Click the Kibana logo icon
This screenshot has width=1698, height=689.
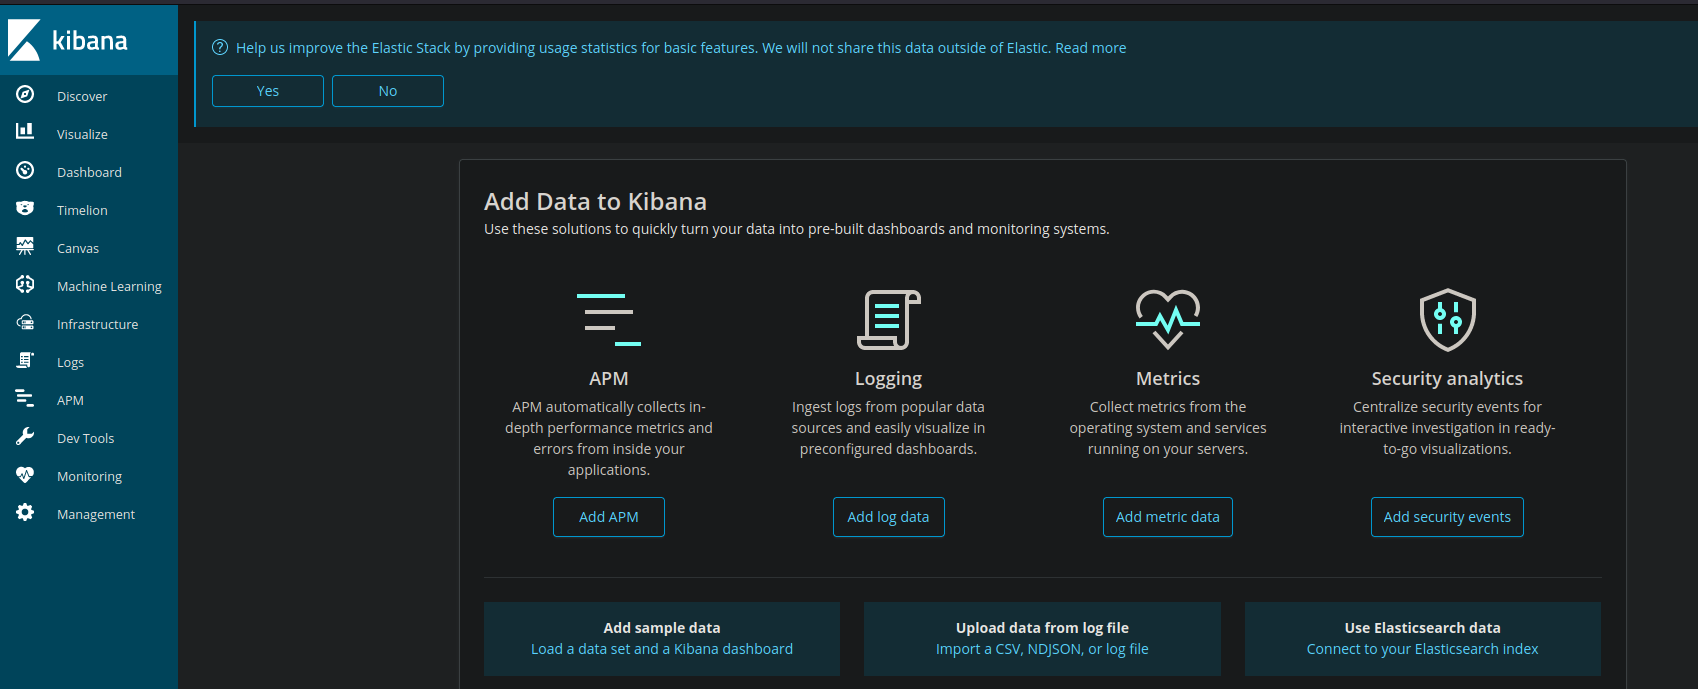pyautogui.click(x=24, y=40)
